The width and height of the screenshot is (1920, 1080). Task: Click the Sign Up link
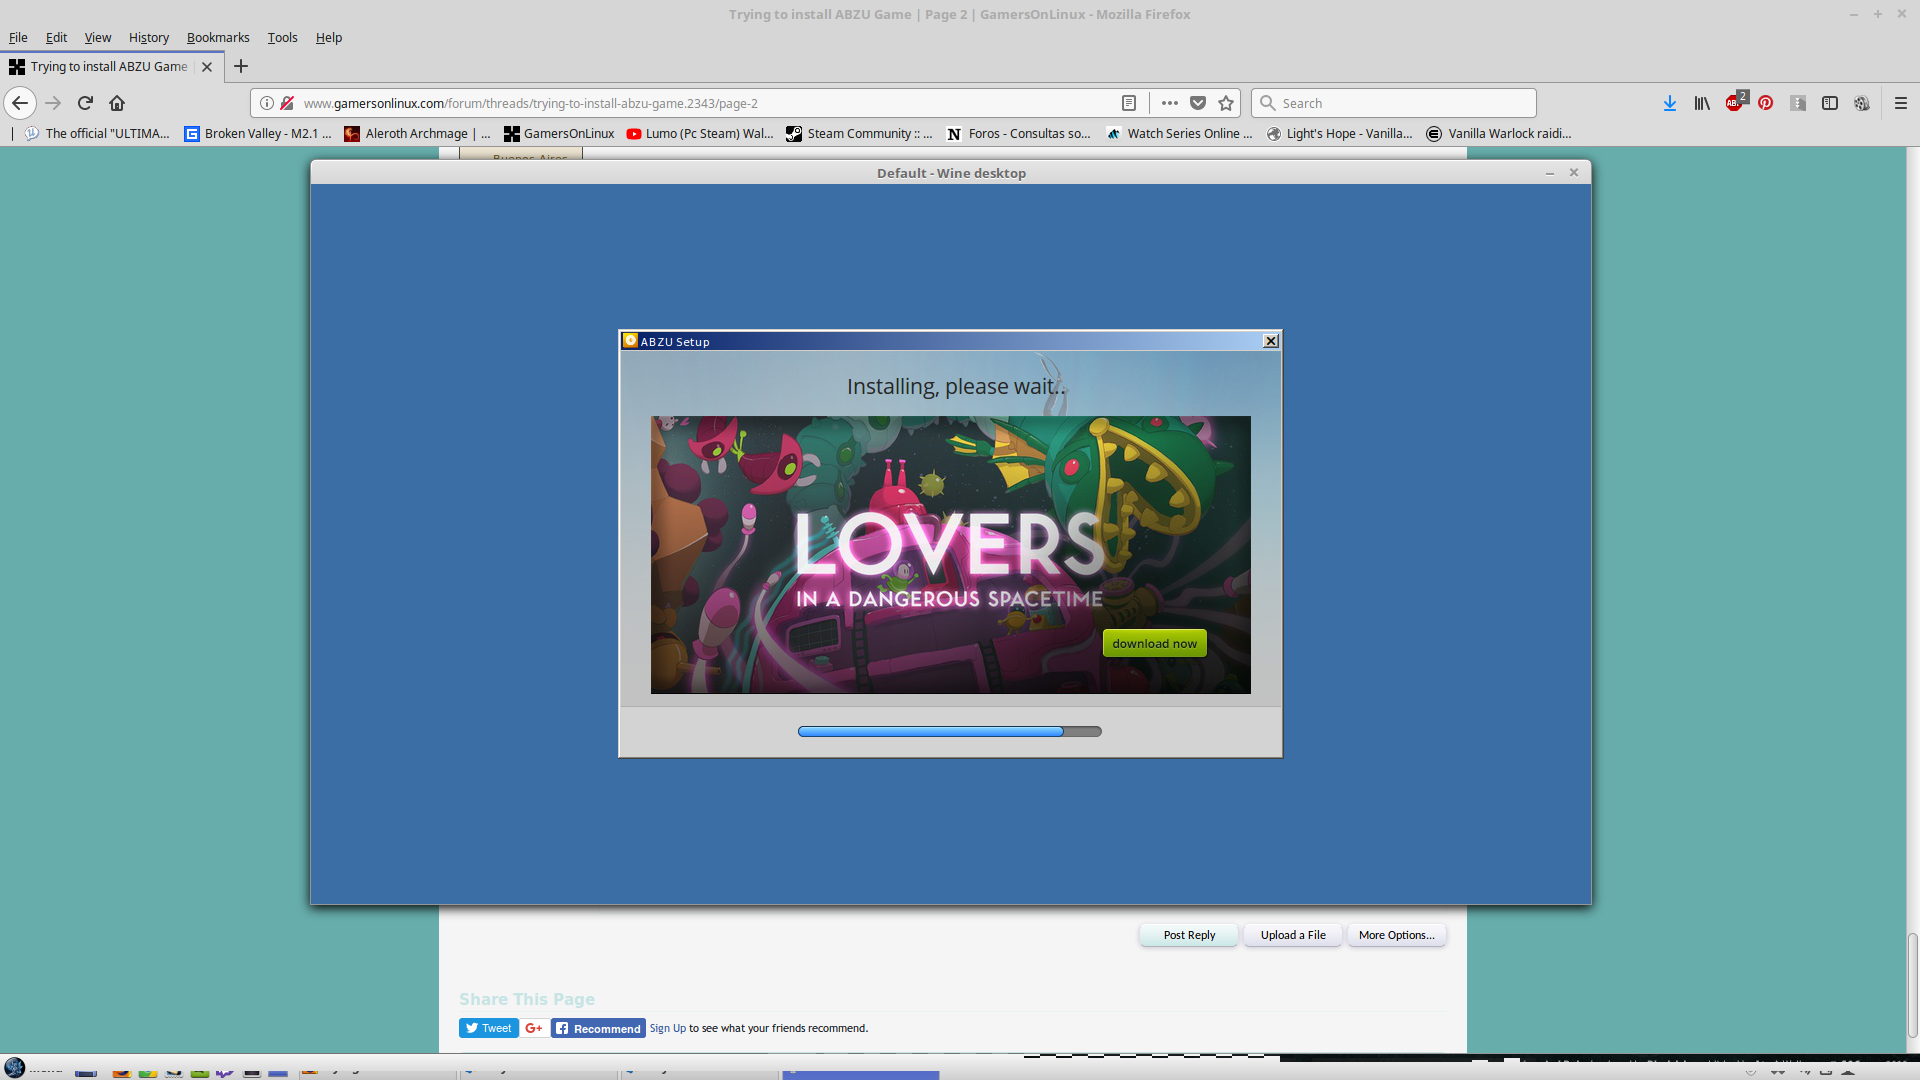[x=667, y=1028]
